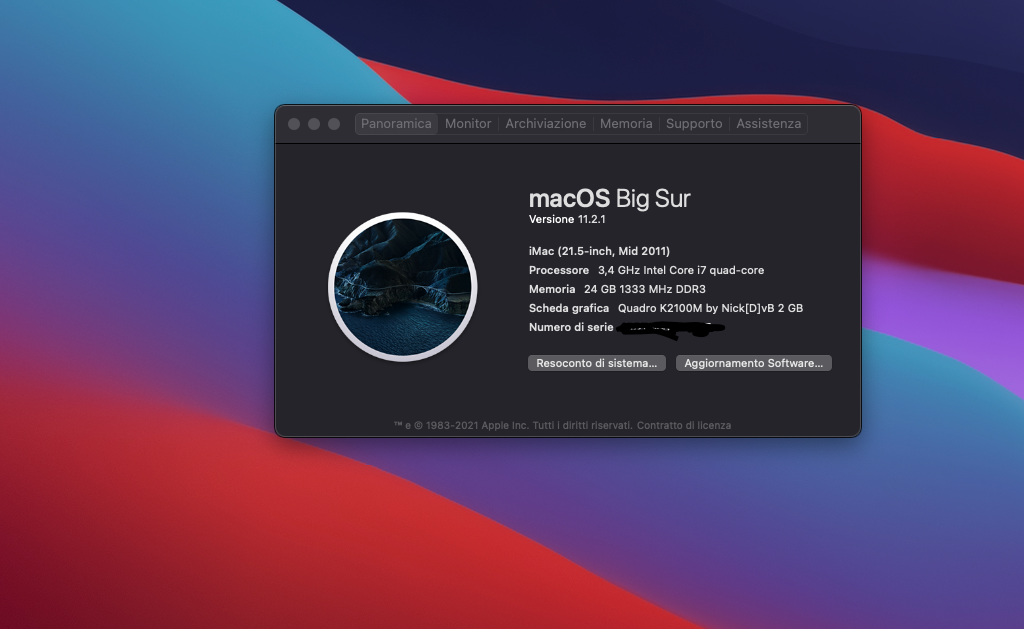Screen dimensions: 1024x629
Task: Switch to the Supporto tab
Action: click(x=694, y=123)
